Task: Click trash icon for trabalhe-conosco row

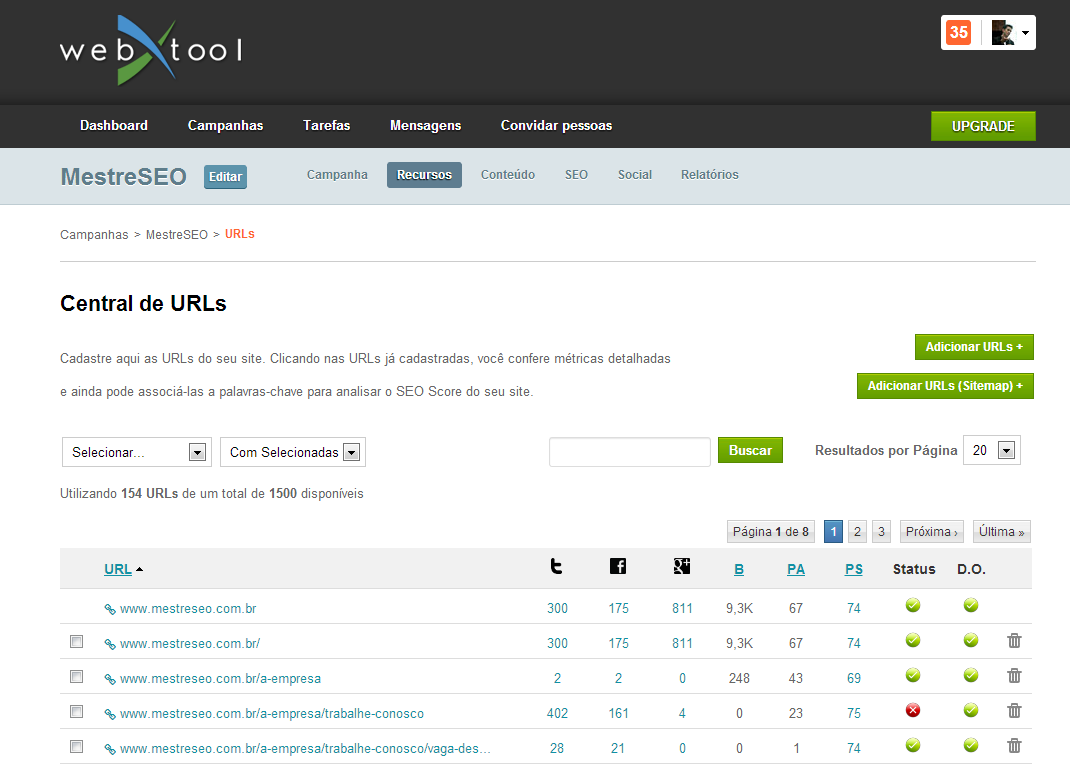Action: [1014, 711]
